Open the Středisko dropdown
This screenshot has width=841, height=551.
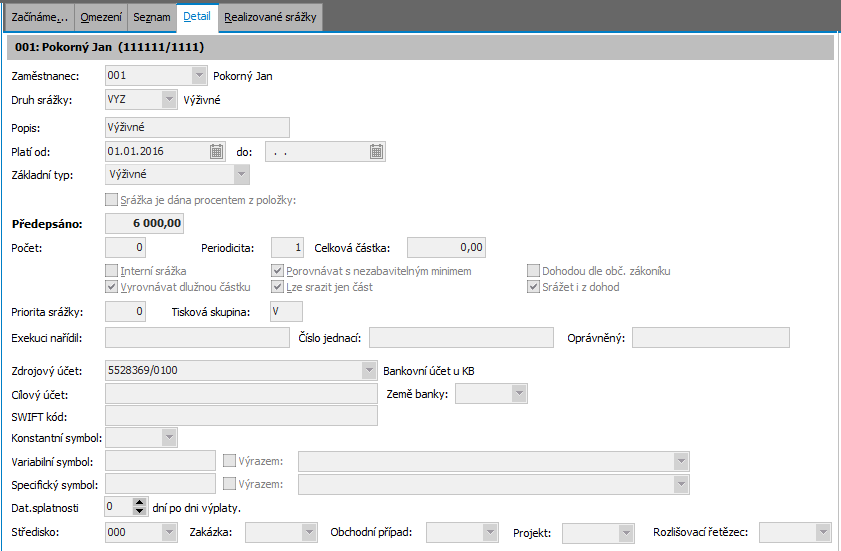coord(168,532)
